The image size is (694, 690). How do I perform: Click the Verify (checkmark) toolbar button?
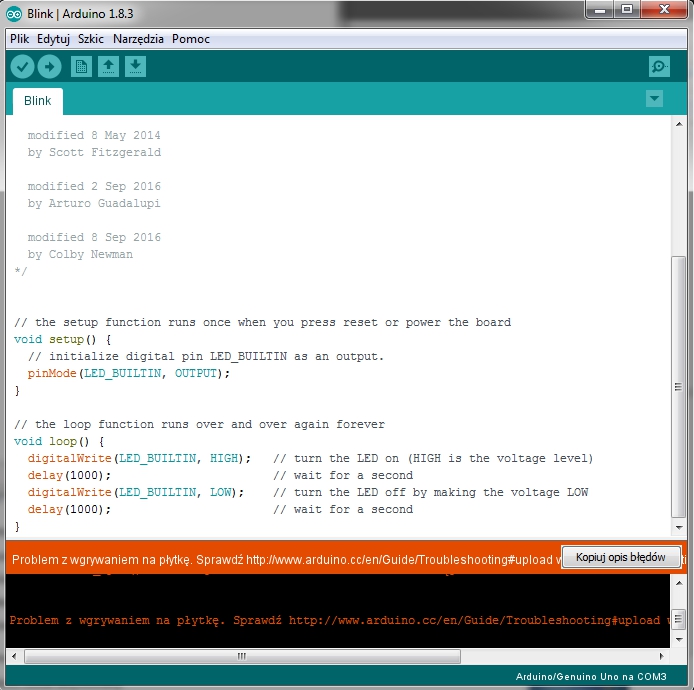22,67
